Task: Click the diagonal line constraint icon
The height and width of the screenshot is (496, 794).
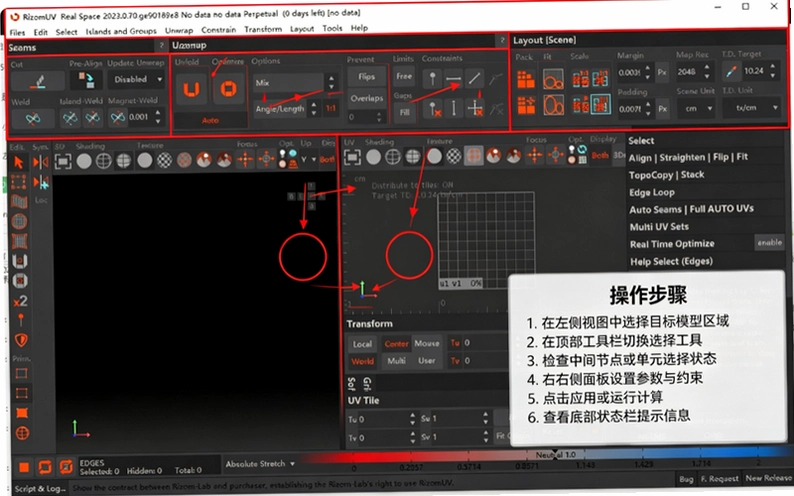Action: pos(474,79)
